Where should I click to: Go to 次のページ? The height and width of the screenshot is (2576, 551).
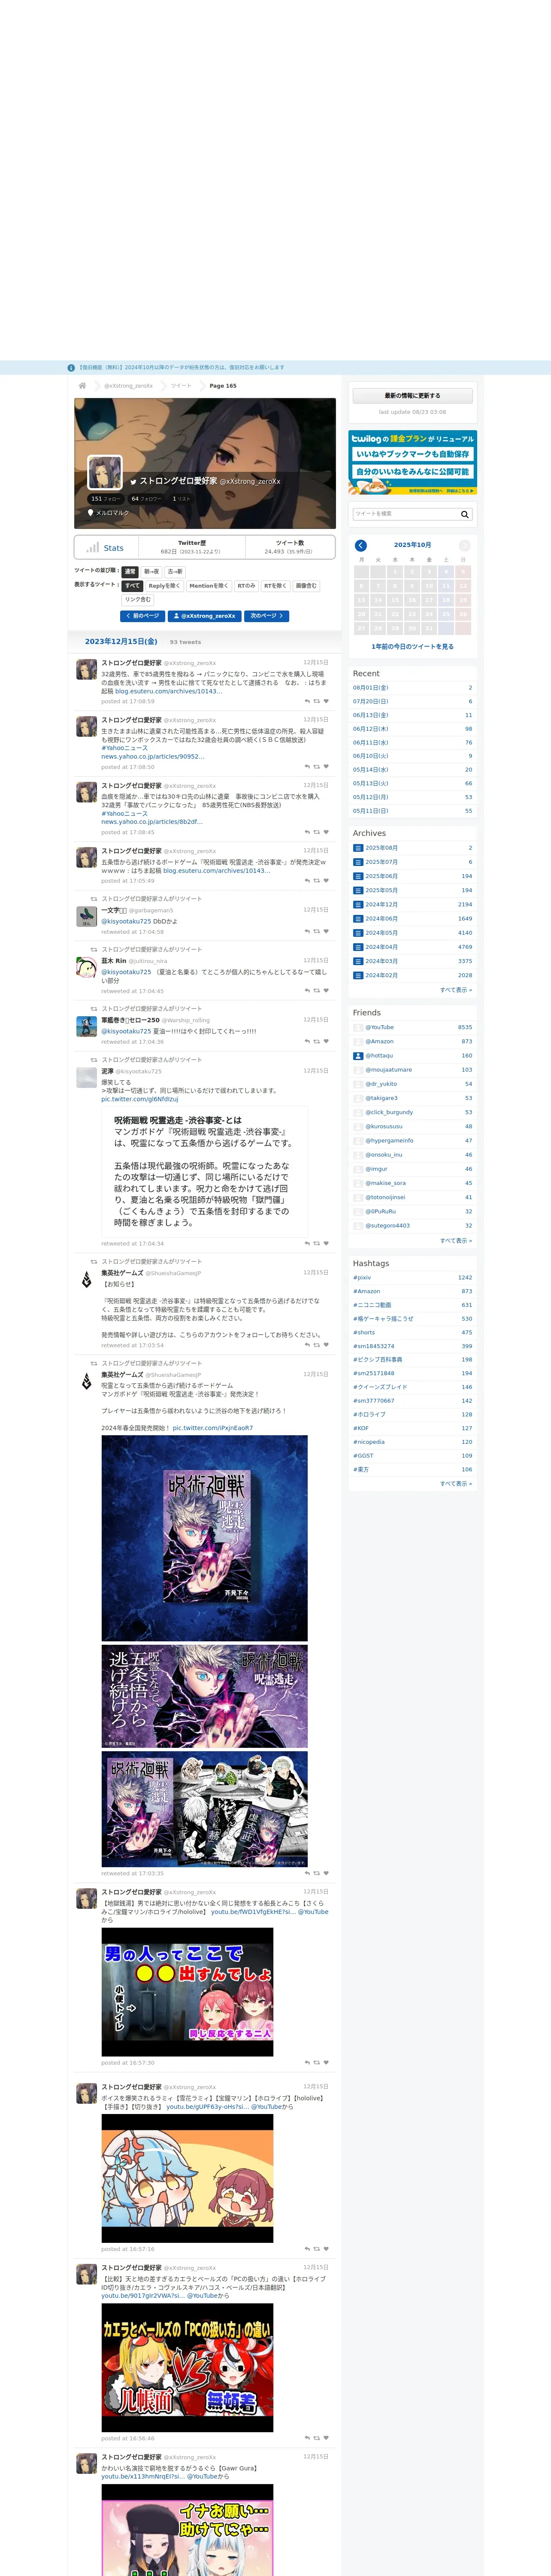[x=267, y=616]
